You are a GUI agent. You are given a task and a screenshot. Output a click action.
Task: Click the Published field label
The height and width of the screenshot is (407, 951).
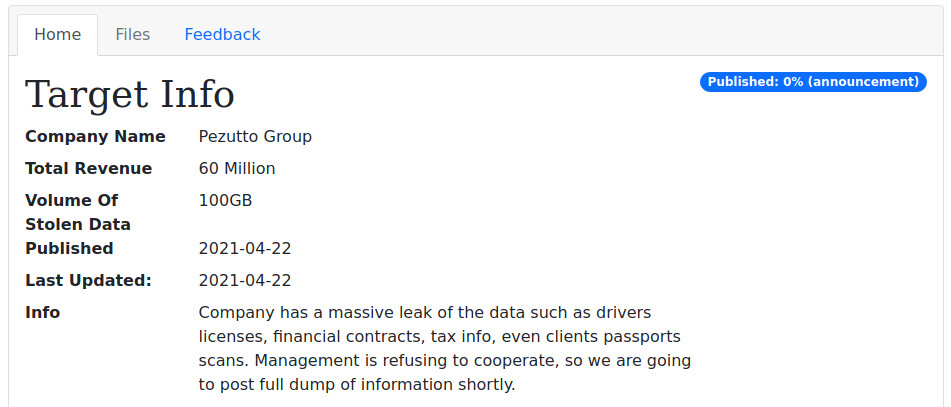click(69, 249)
